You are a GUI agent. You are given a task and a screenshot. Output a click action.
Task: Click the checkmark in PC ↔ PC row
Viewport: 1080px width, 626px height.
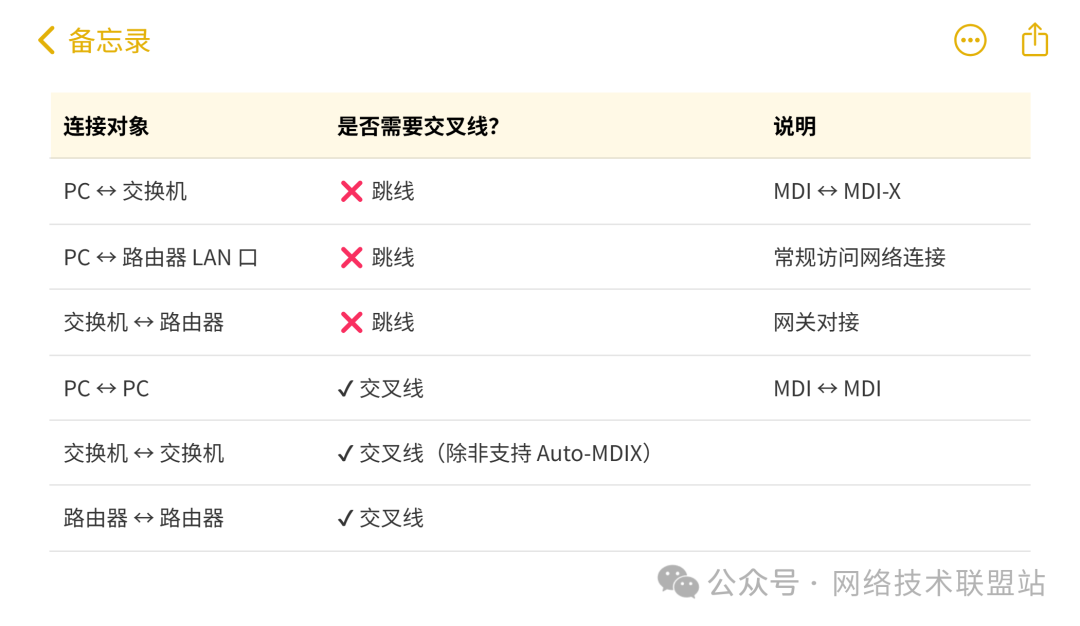tap(346, 389)
